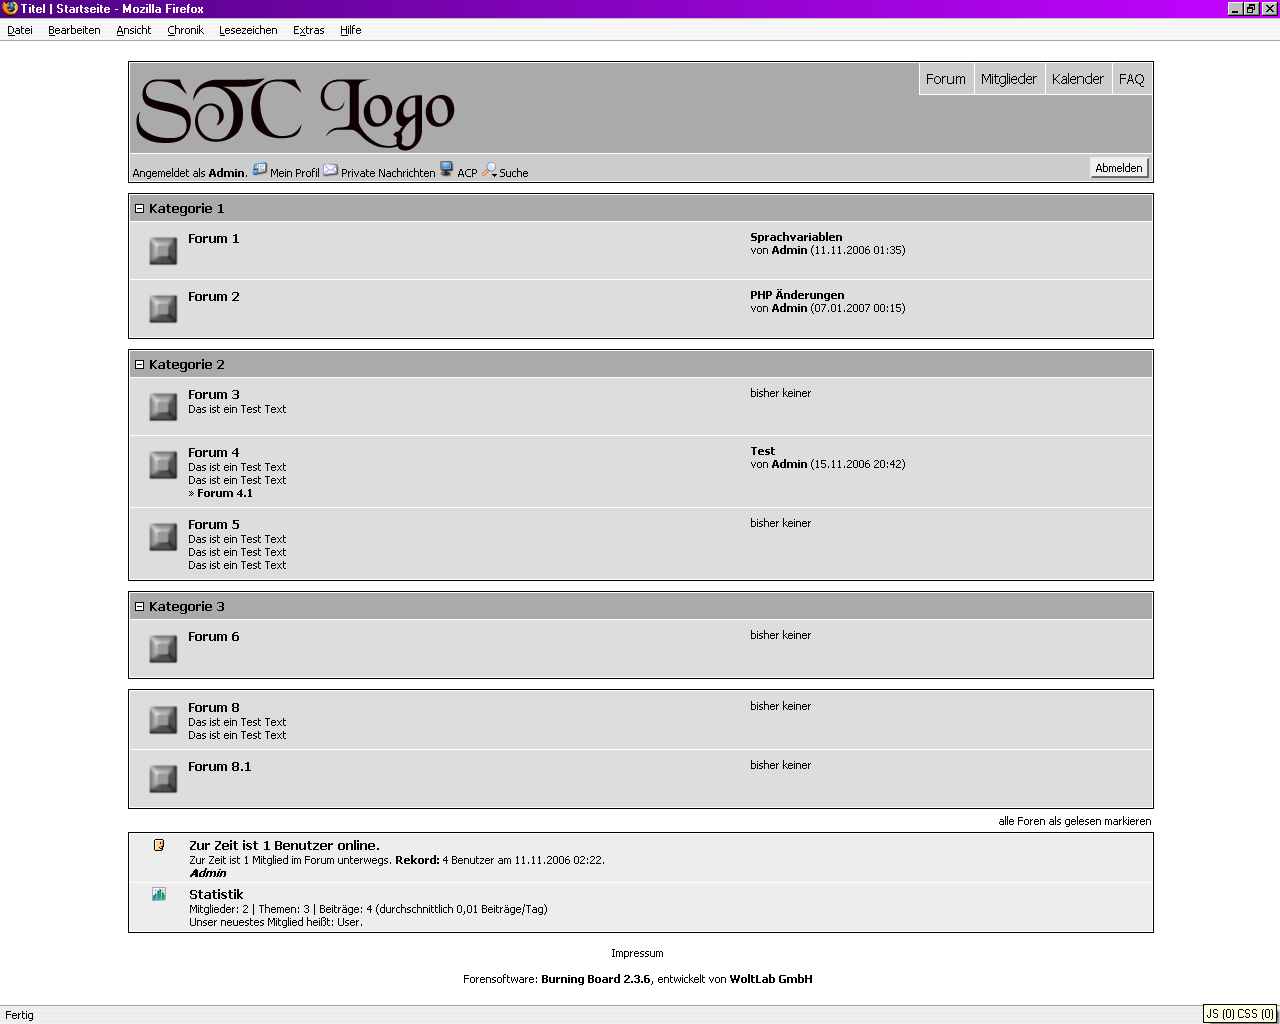The image size is (1280, 1024).
Task: Open the Sprachvariablen last post link
Action: [x=796, y=237]
